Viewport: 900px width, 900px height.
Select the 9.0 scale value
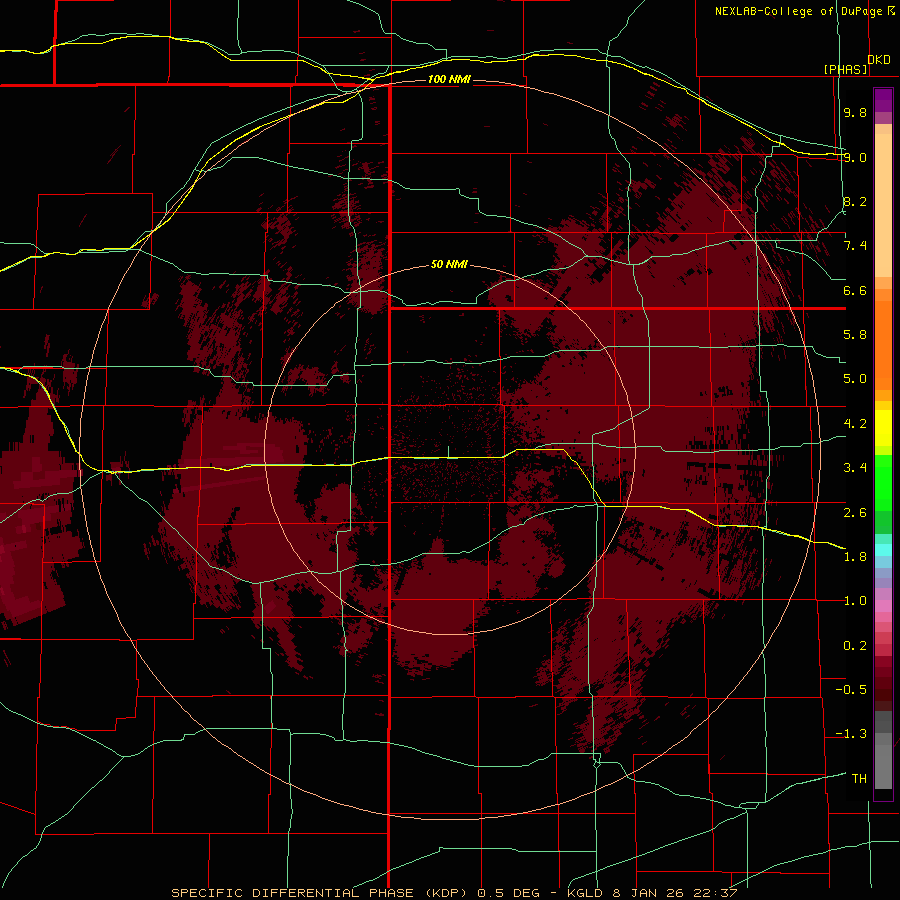(855, 157)
